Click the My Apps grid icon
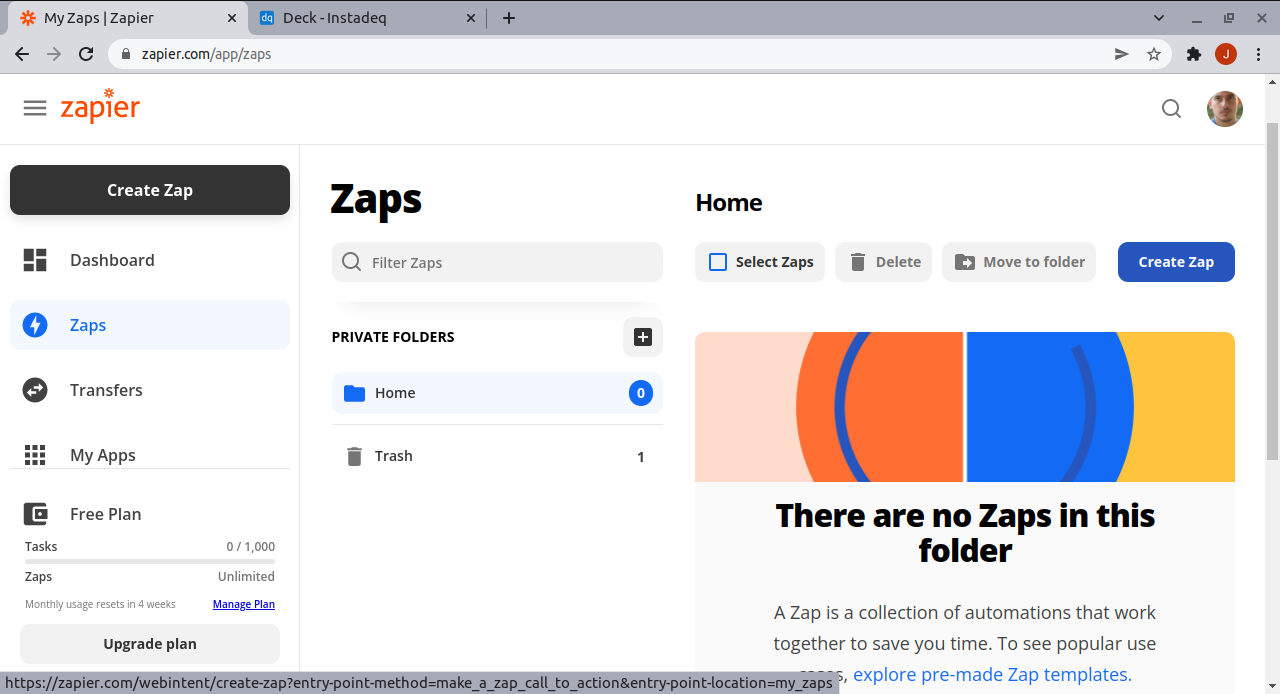The height and width of the screenshot is (694, 1280). (35, 455)
